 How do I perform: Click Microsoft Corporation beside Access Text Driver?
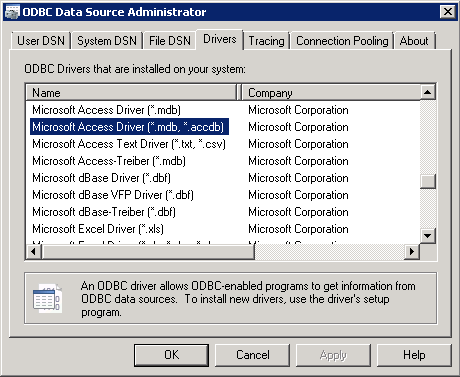pos(298,144)
